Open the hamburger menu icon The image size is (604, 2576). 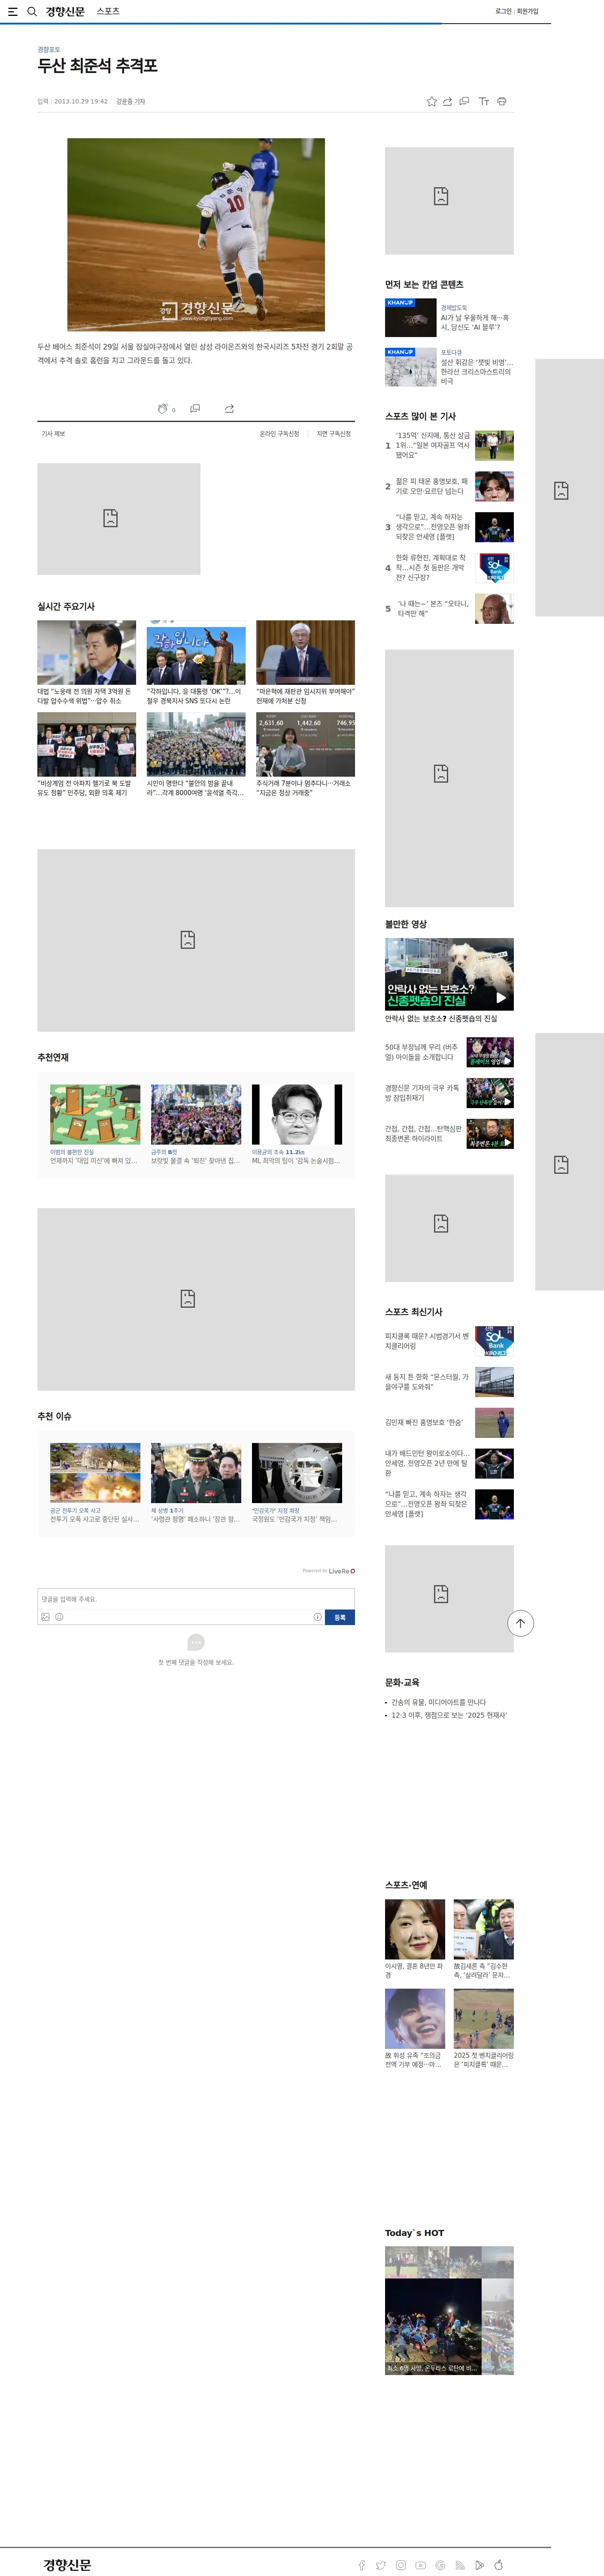13,11
